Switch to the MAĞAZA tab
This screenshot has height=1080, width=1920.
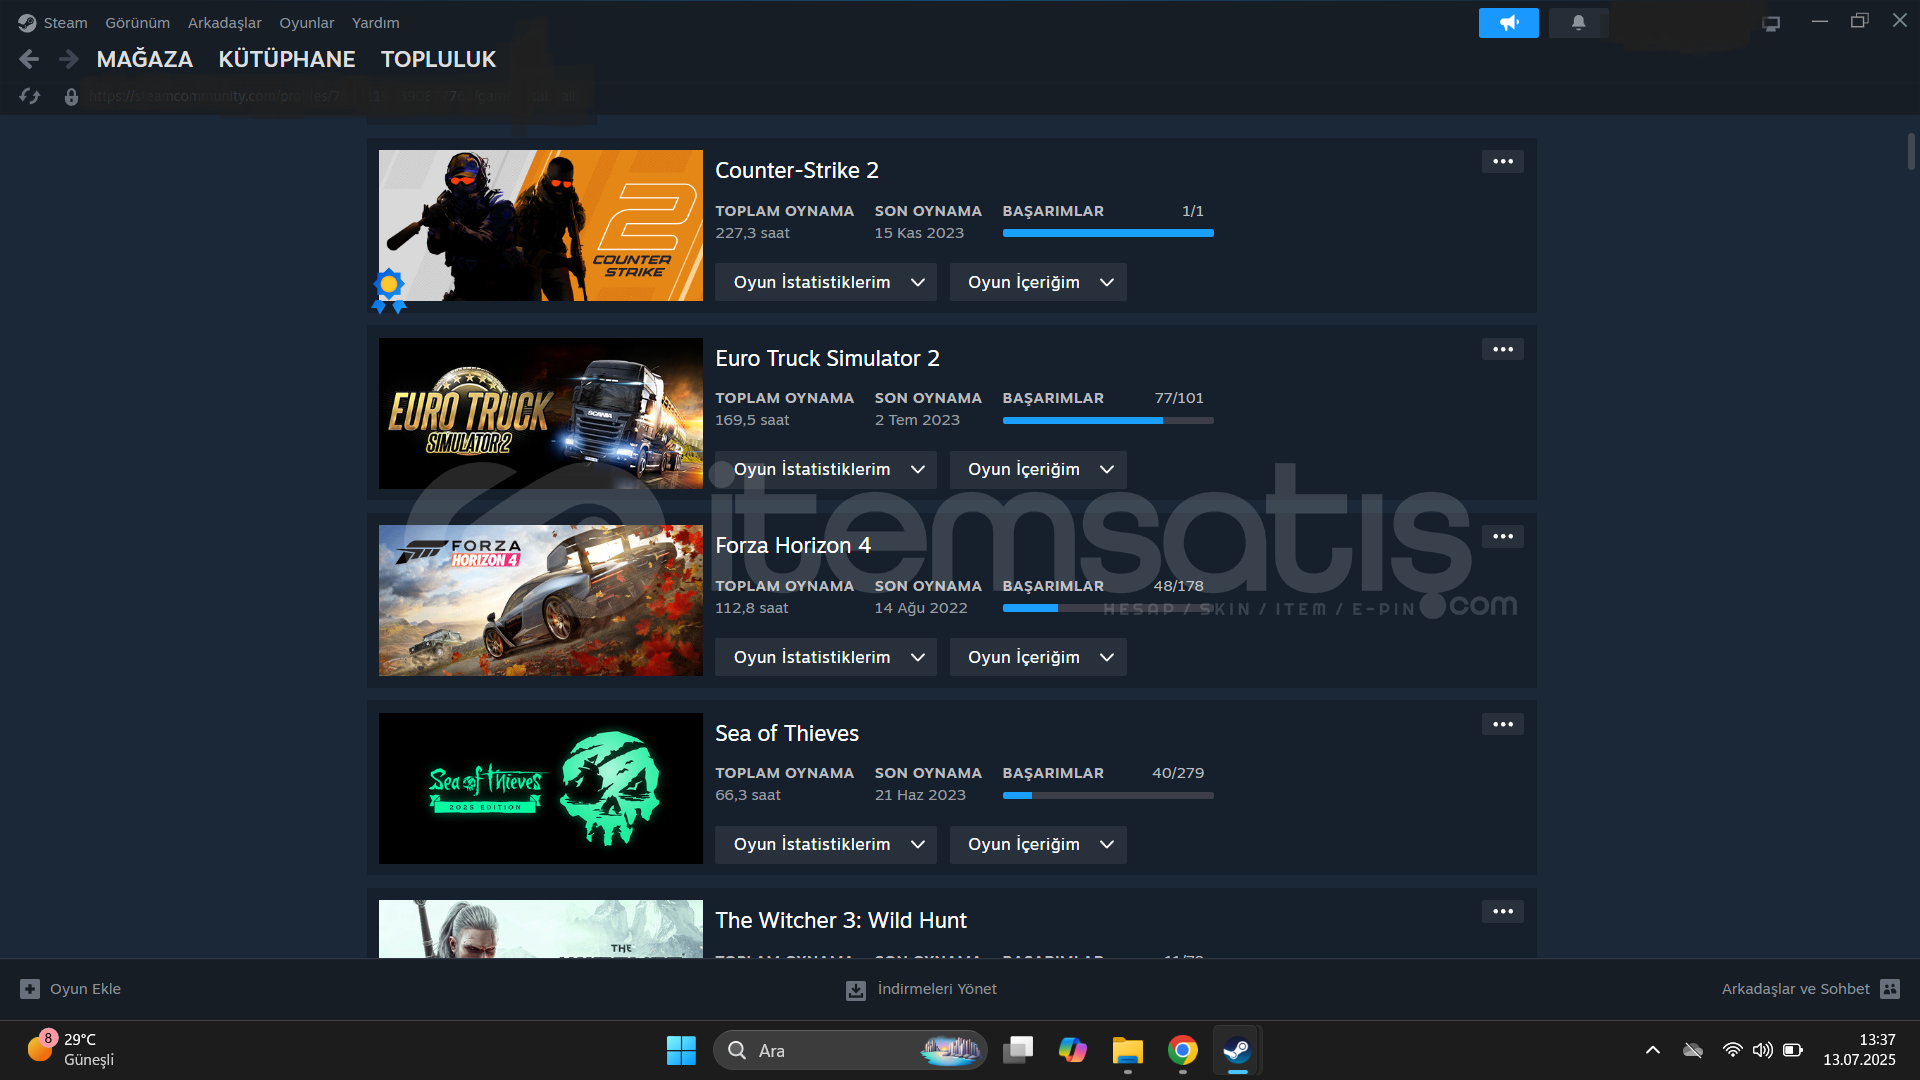pyautogui.click(x=145, y=59)
